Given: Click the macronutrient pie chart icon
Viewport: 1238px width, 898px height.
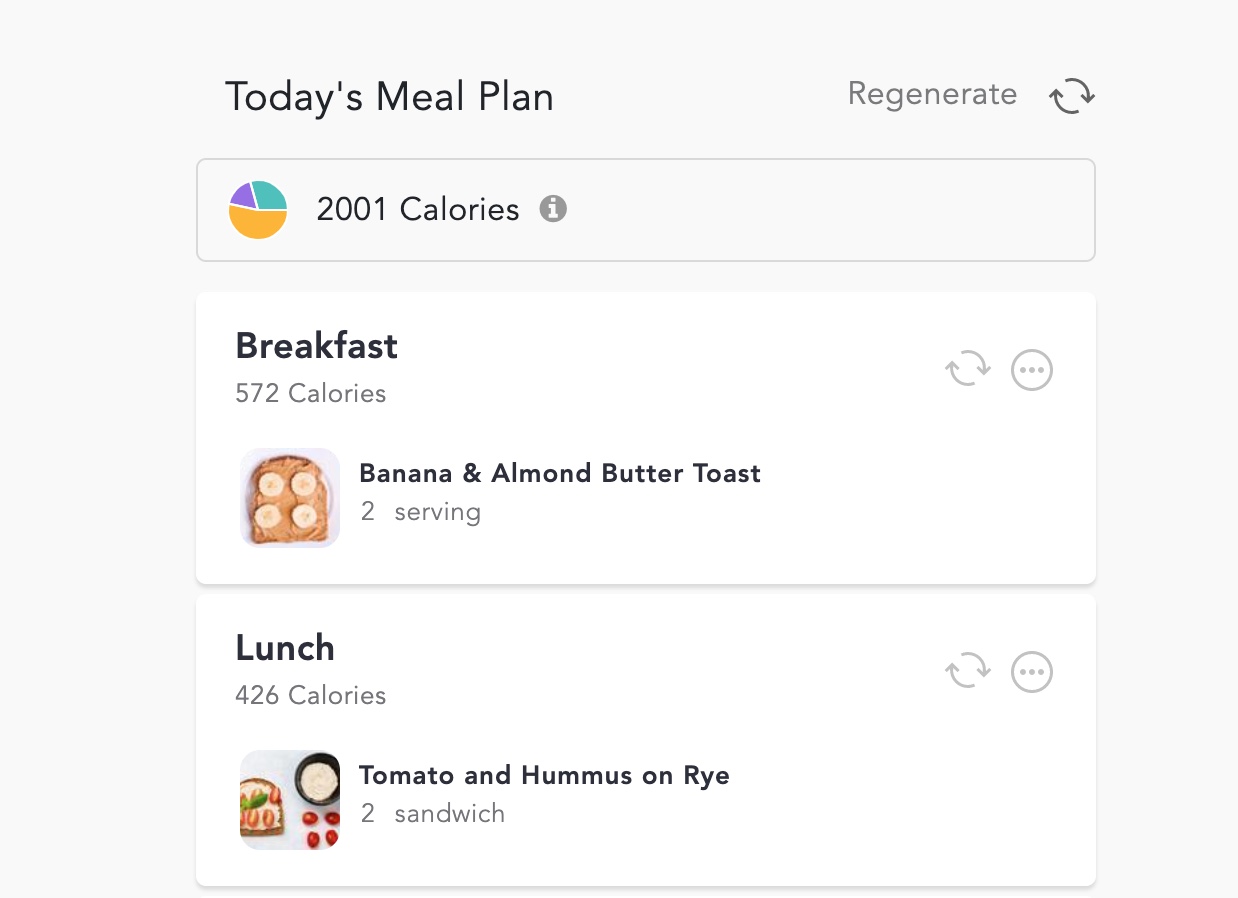Looking at the screenshot, I should [x=258, y=210].
